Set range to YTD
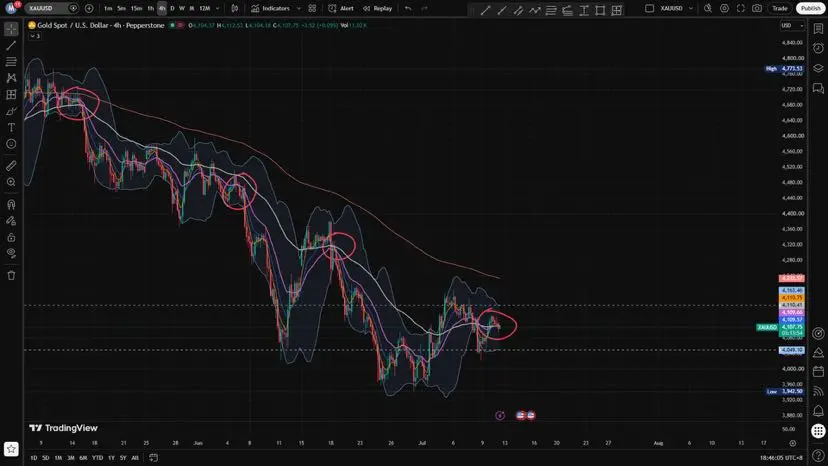This screenshot has width=828, height=466. tap(98, 458)
